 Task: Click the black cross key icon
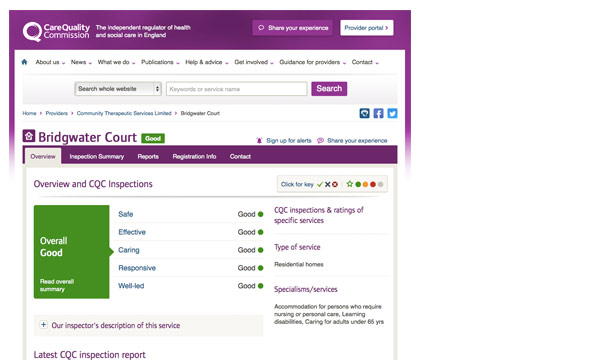coord(328,184)
